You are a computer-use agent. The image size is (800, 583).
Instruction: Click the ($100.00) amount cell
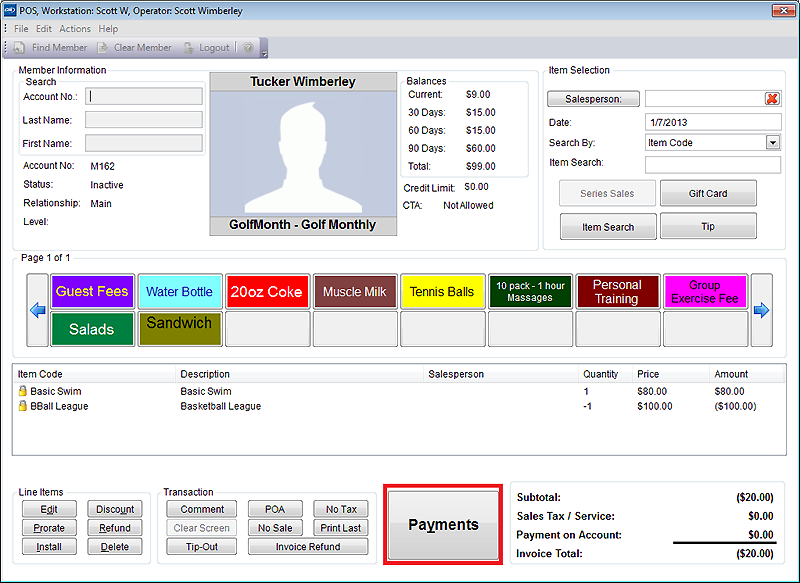[x=735, y=406]
